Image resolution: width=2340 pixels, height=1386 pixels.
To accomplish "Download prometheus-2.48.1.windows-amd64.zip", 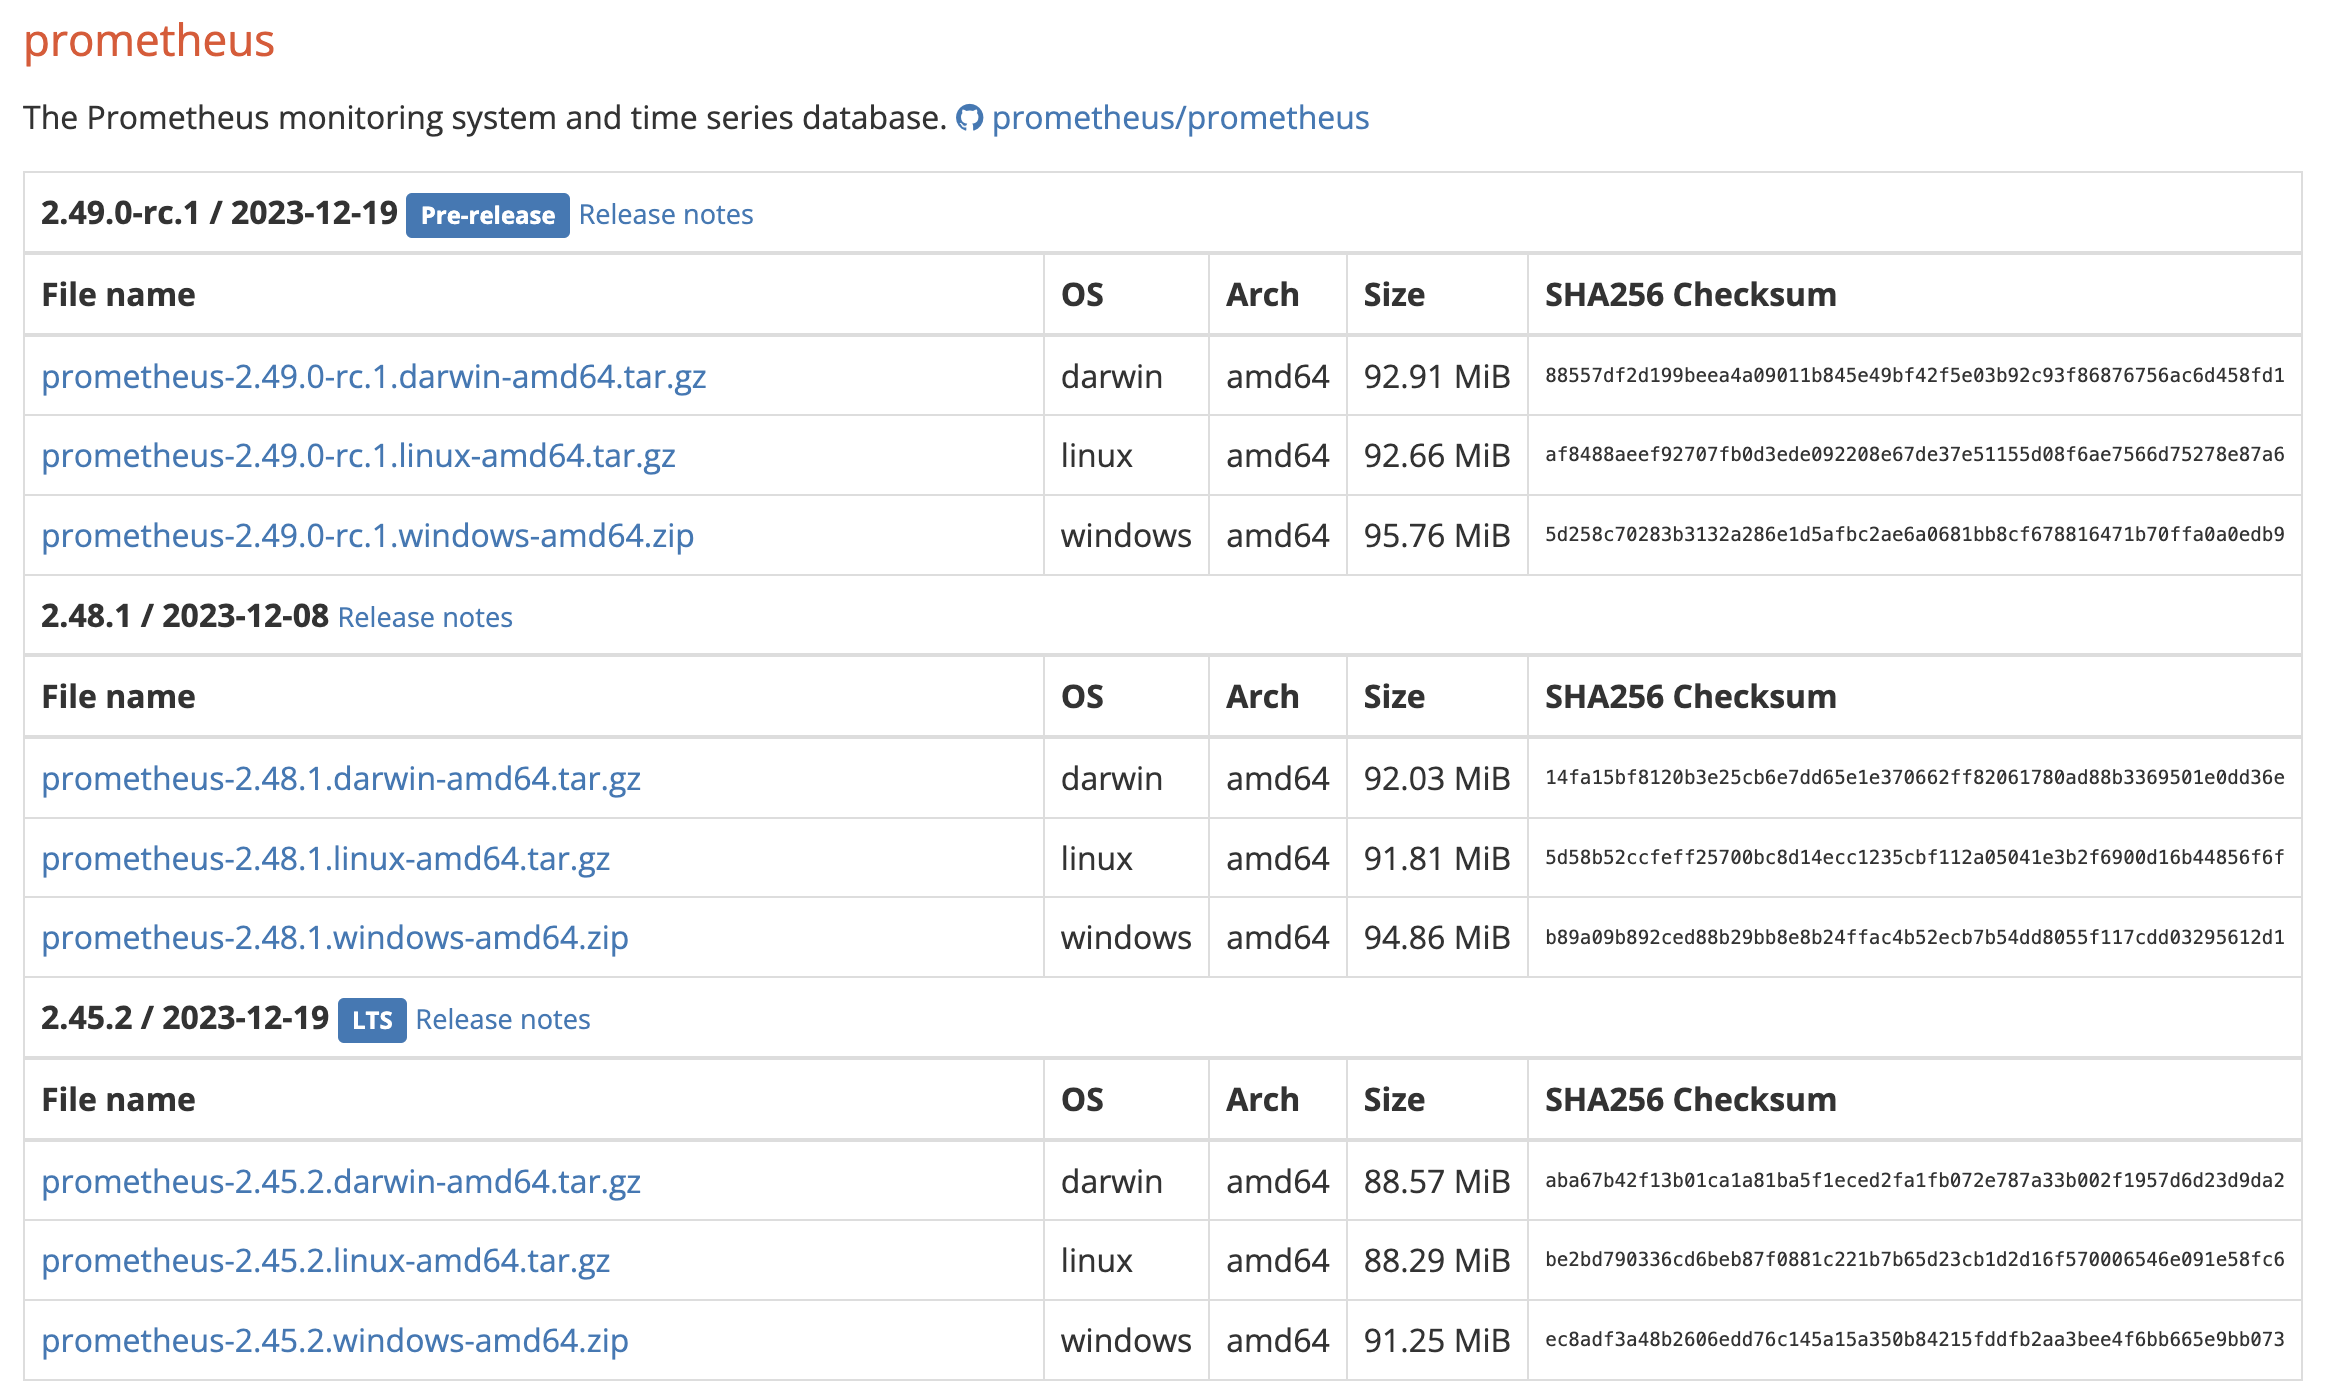I will coord(334,938).
